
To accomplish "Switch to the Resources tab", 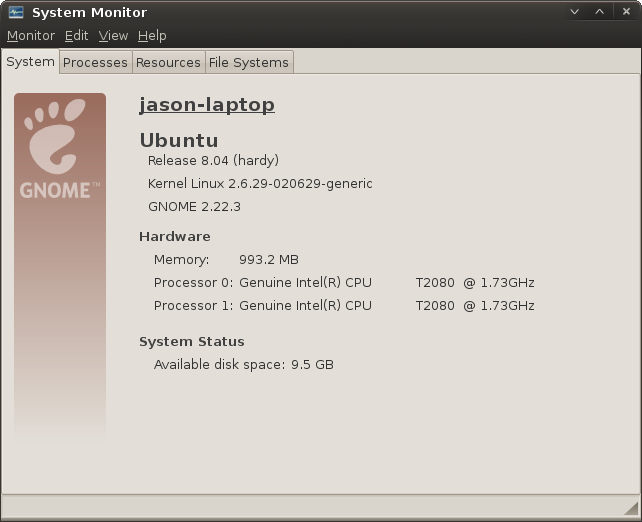I will [168, 63].
